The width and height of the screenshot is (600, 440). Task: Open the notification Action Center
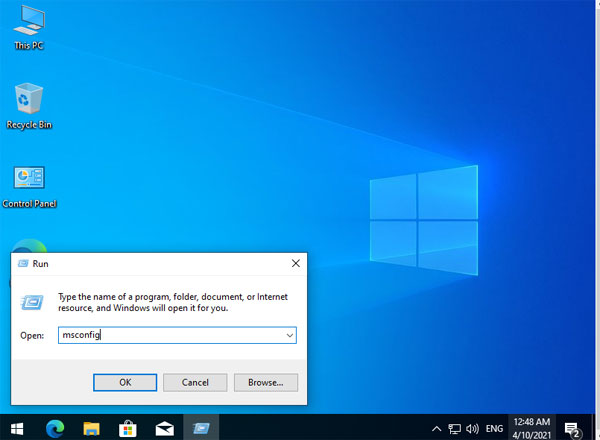(x=573, y=427)
